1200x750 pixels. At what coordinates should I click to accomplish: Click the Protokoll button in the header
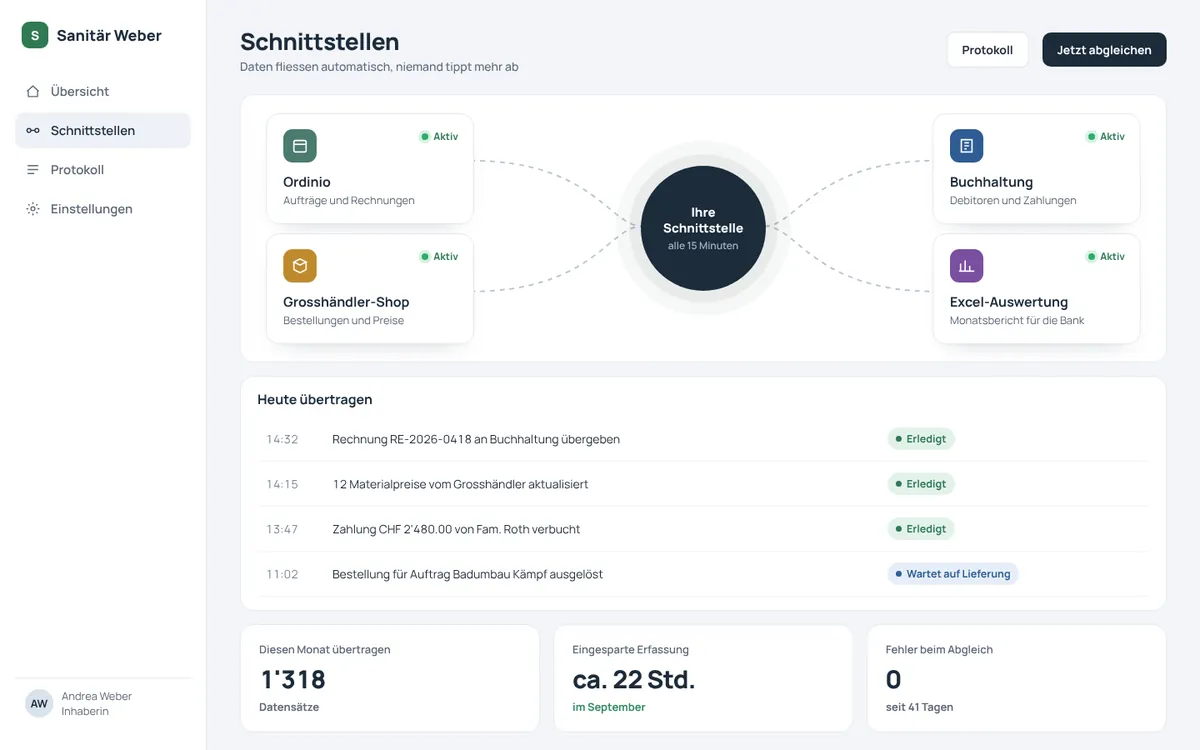987,50
